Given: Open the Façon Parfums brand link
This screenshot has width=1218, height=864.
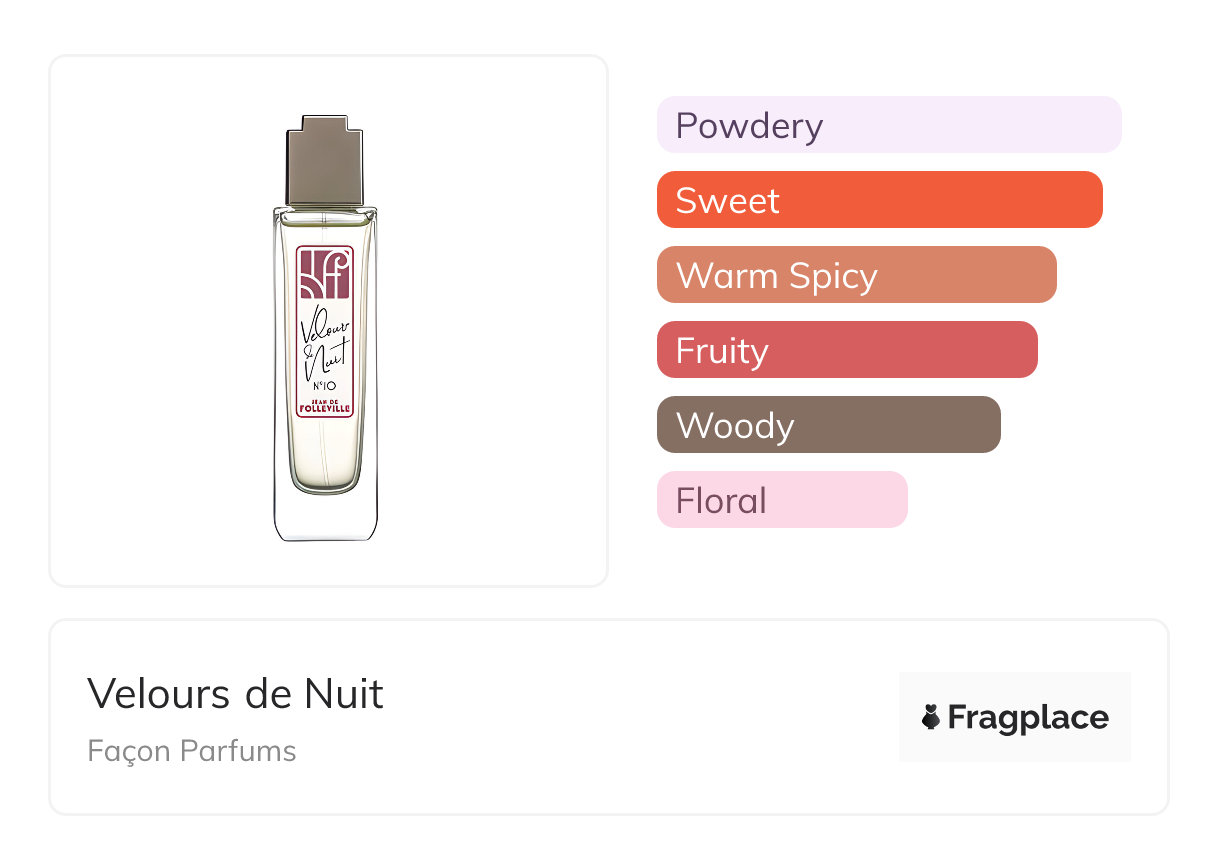Looking at the screenshot, I should [x=192, y=751].
